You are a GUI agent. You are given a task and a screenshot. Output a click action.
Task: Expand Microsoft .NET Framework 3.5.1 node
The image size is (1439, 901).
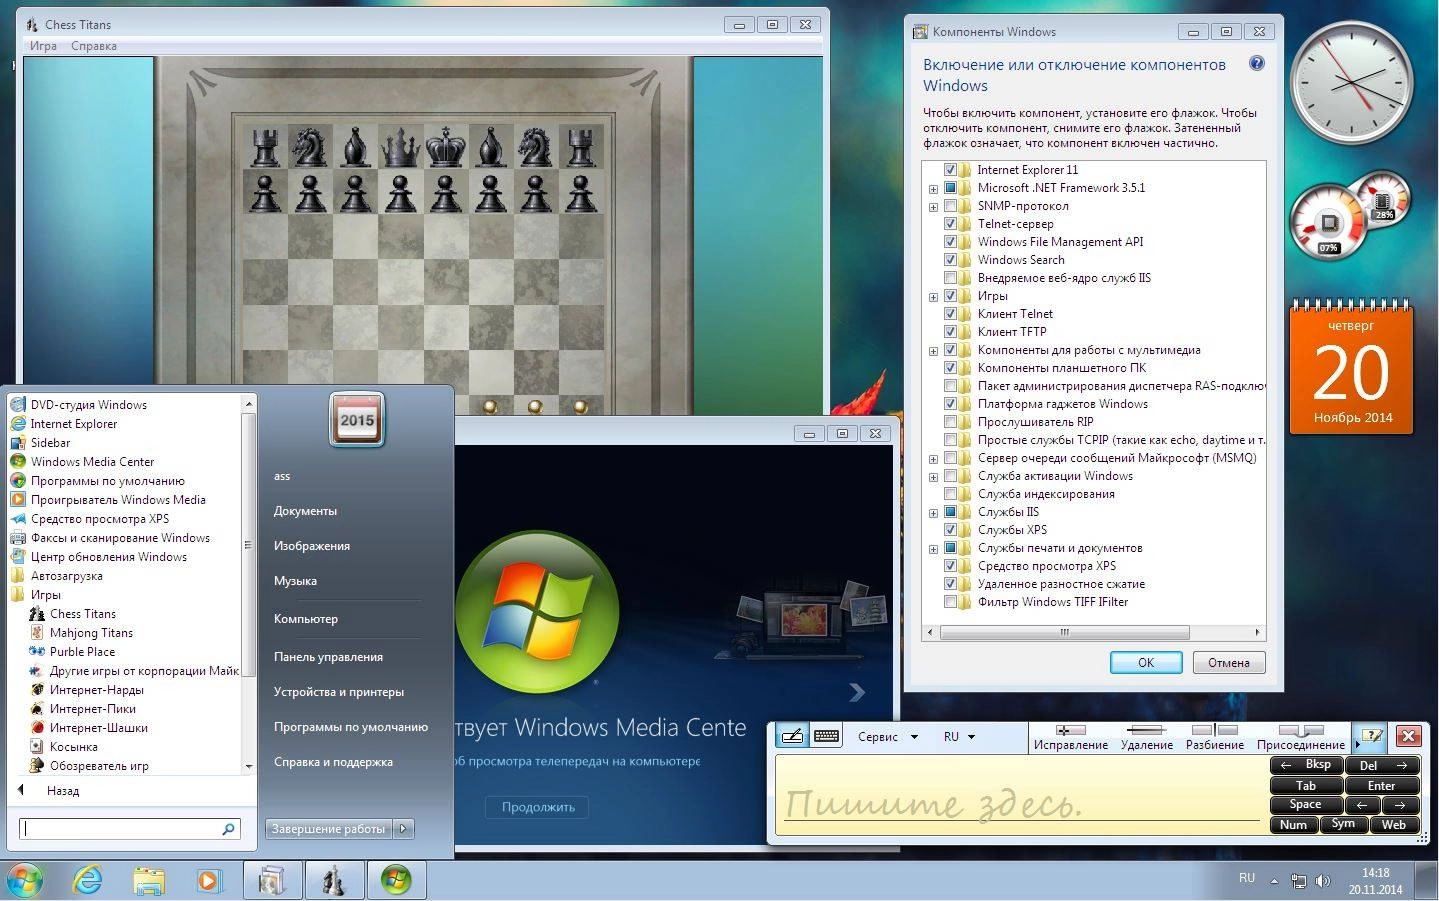coord(933,189)
